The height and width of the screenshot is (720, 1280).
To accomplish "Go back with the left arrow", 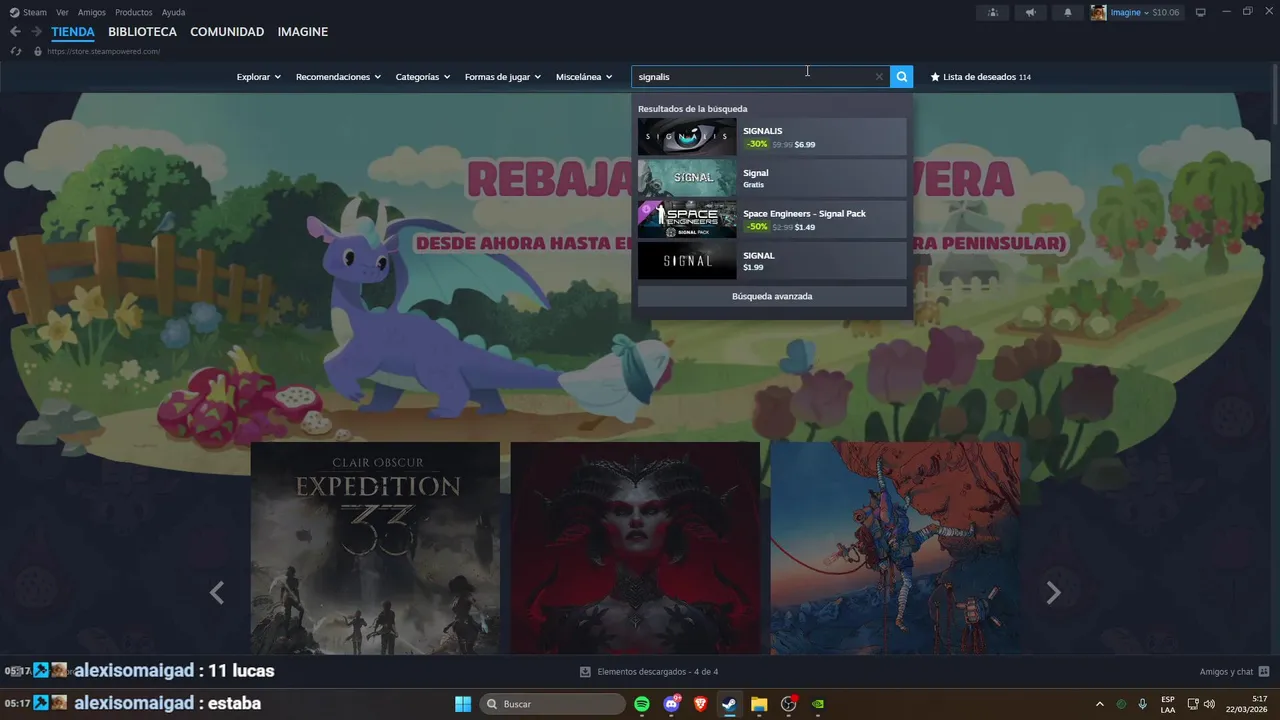I will coord(15,32).
